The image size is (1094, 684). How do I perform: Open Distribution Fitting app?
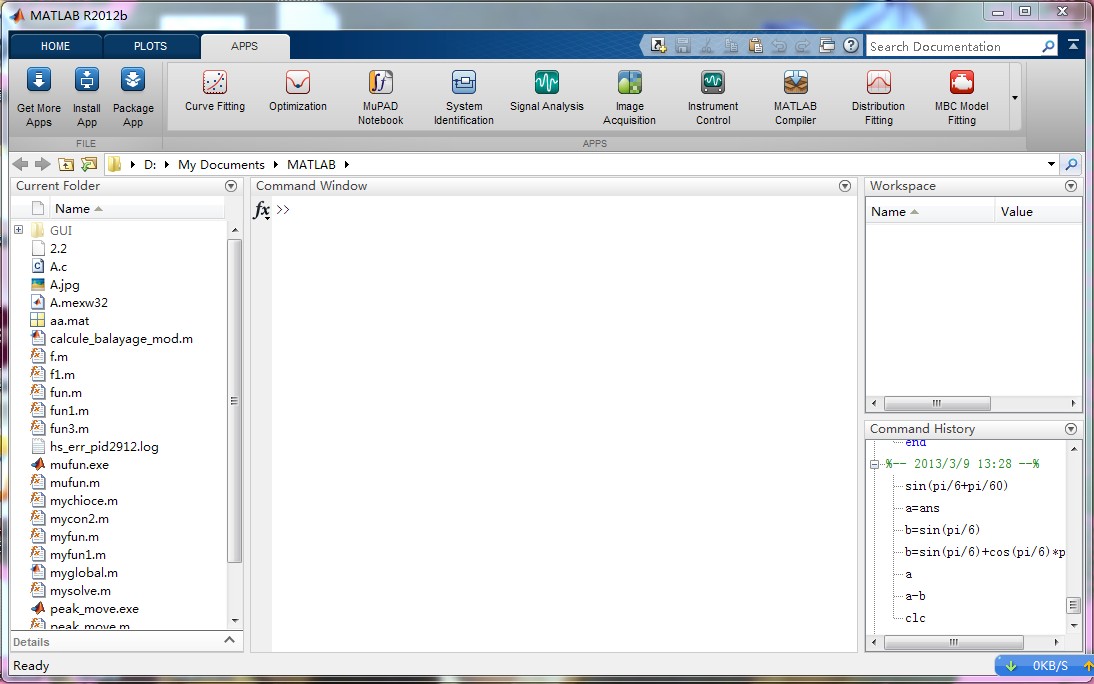tap(878, 97)
